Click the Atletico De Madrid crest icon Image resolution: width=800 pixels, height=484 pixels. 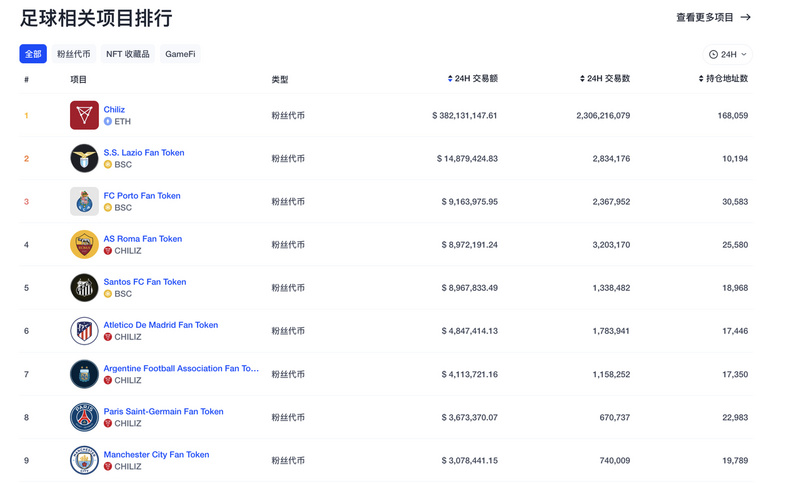coord(84,330)
